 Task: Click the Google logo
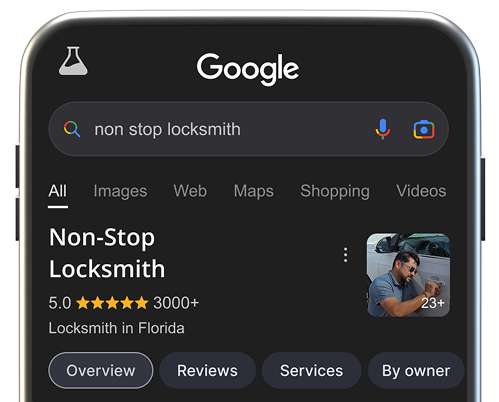coord(248,69)
